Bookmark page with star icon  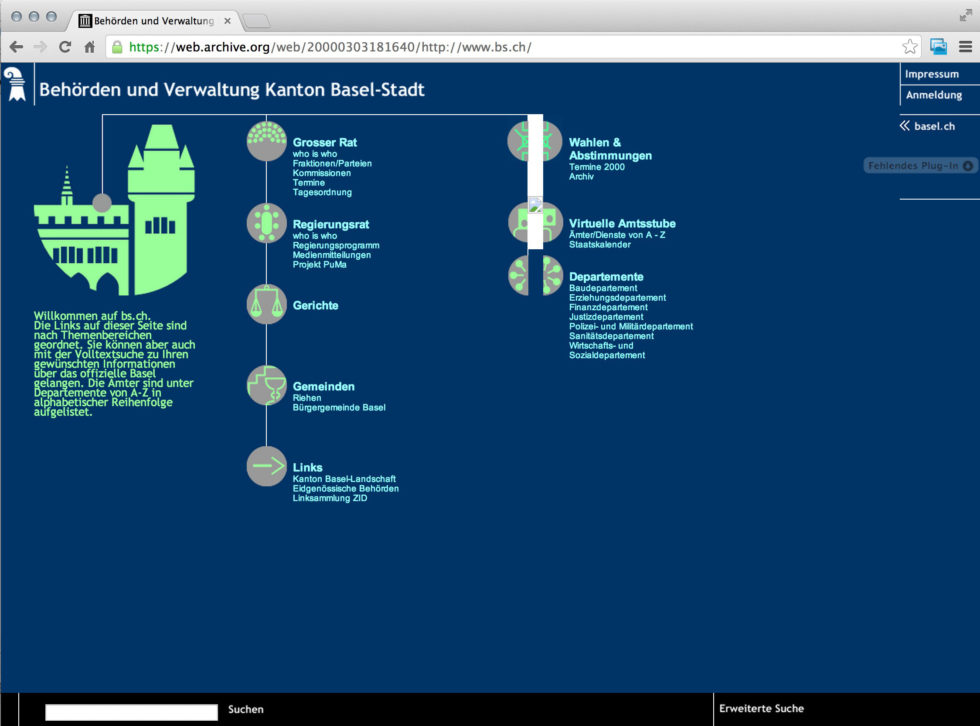point(910,47)
